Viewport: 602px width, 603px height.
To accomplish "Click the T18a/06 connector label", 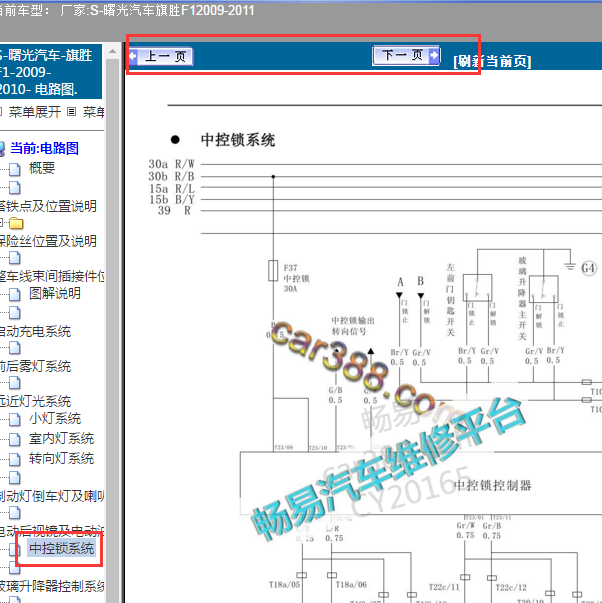I will point(351,585).
